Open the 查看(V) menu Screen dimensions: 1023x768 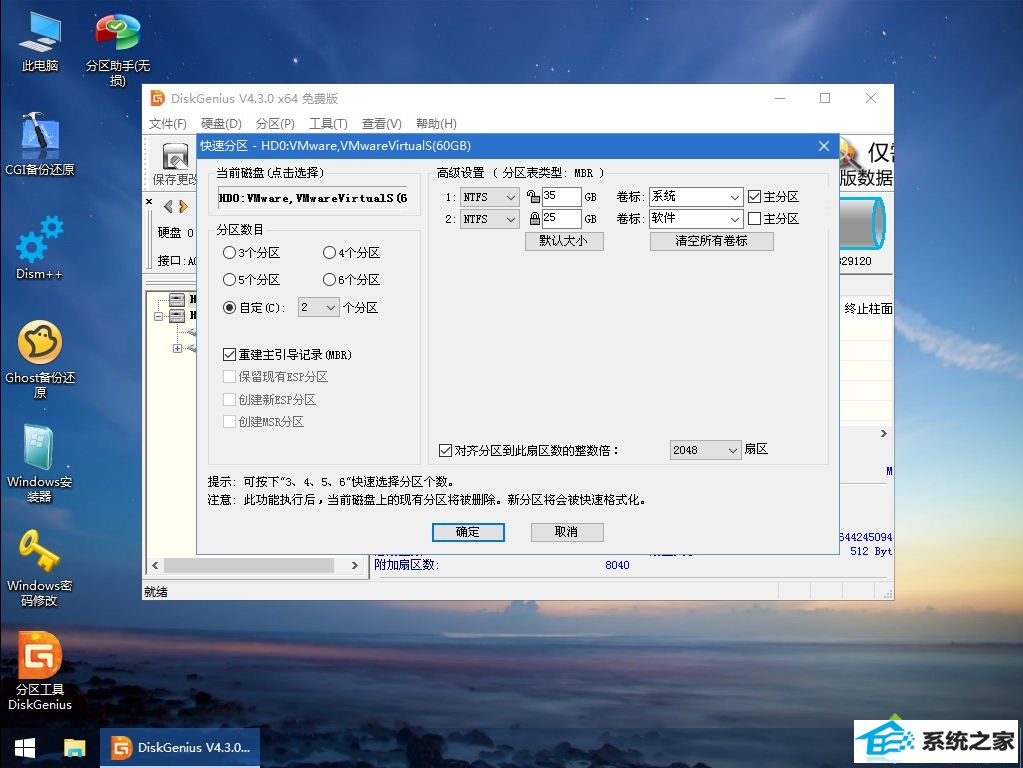pyautogui.click(x=382, y=124)
